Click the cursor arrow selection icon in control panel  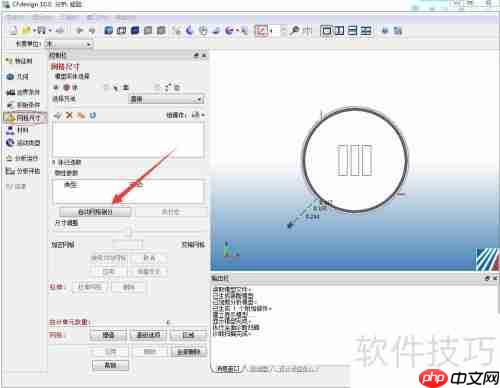click(x=115, y=88)
